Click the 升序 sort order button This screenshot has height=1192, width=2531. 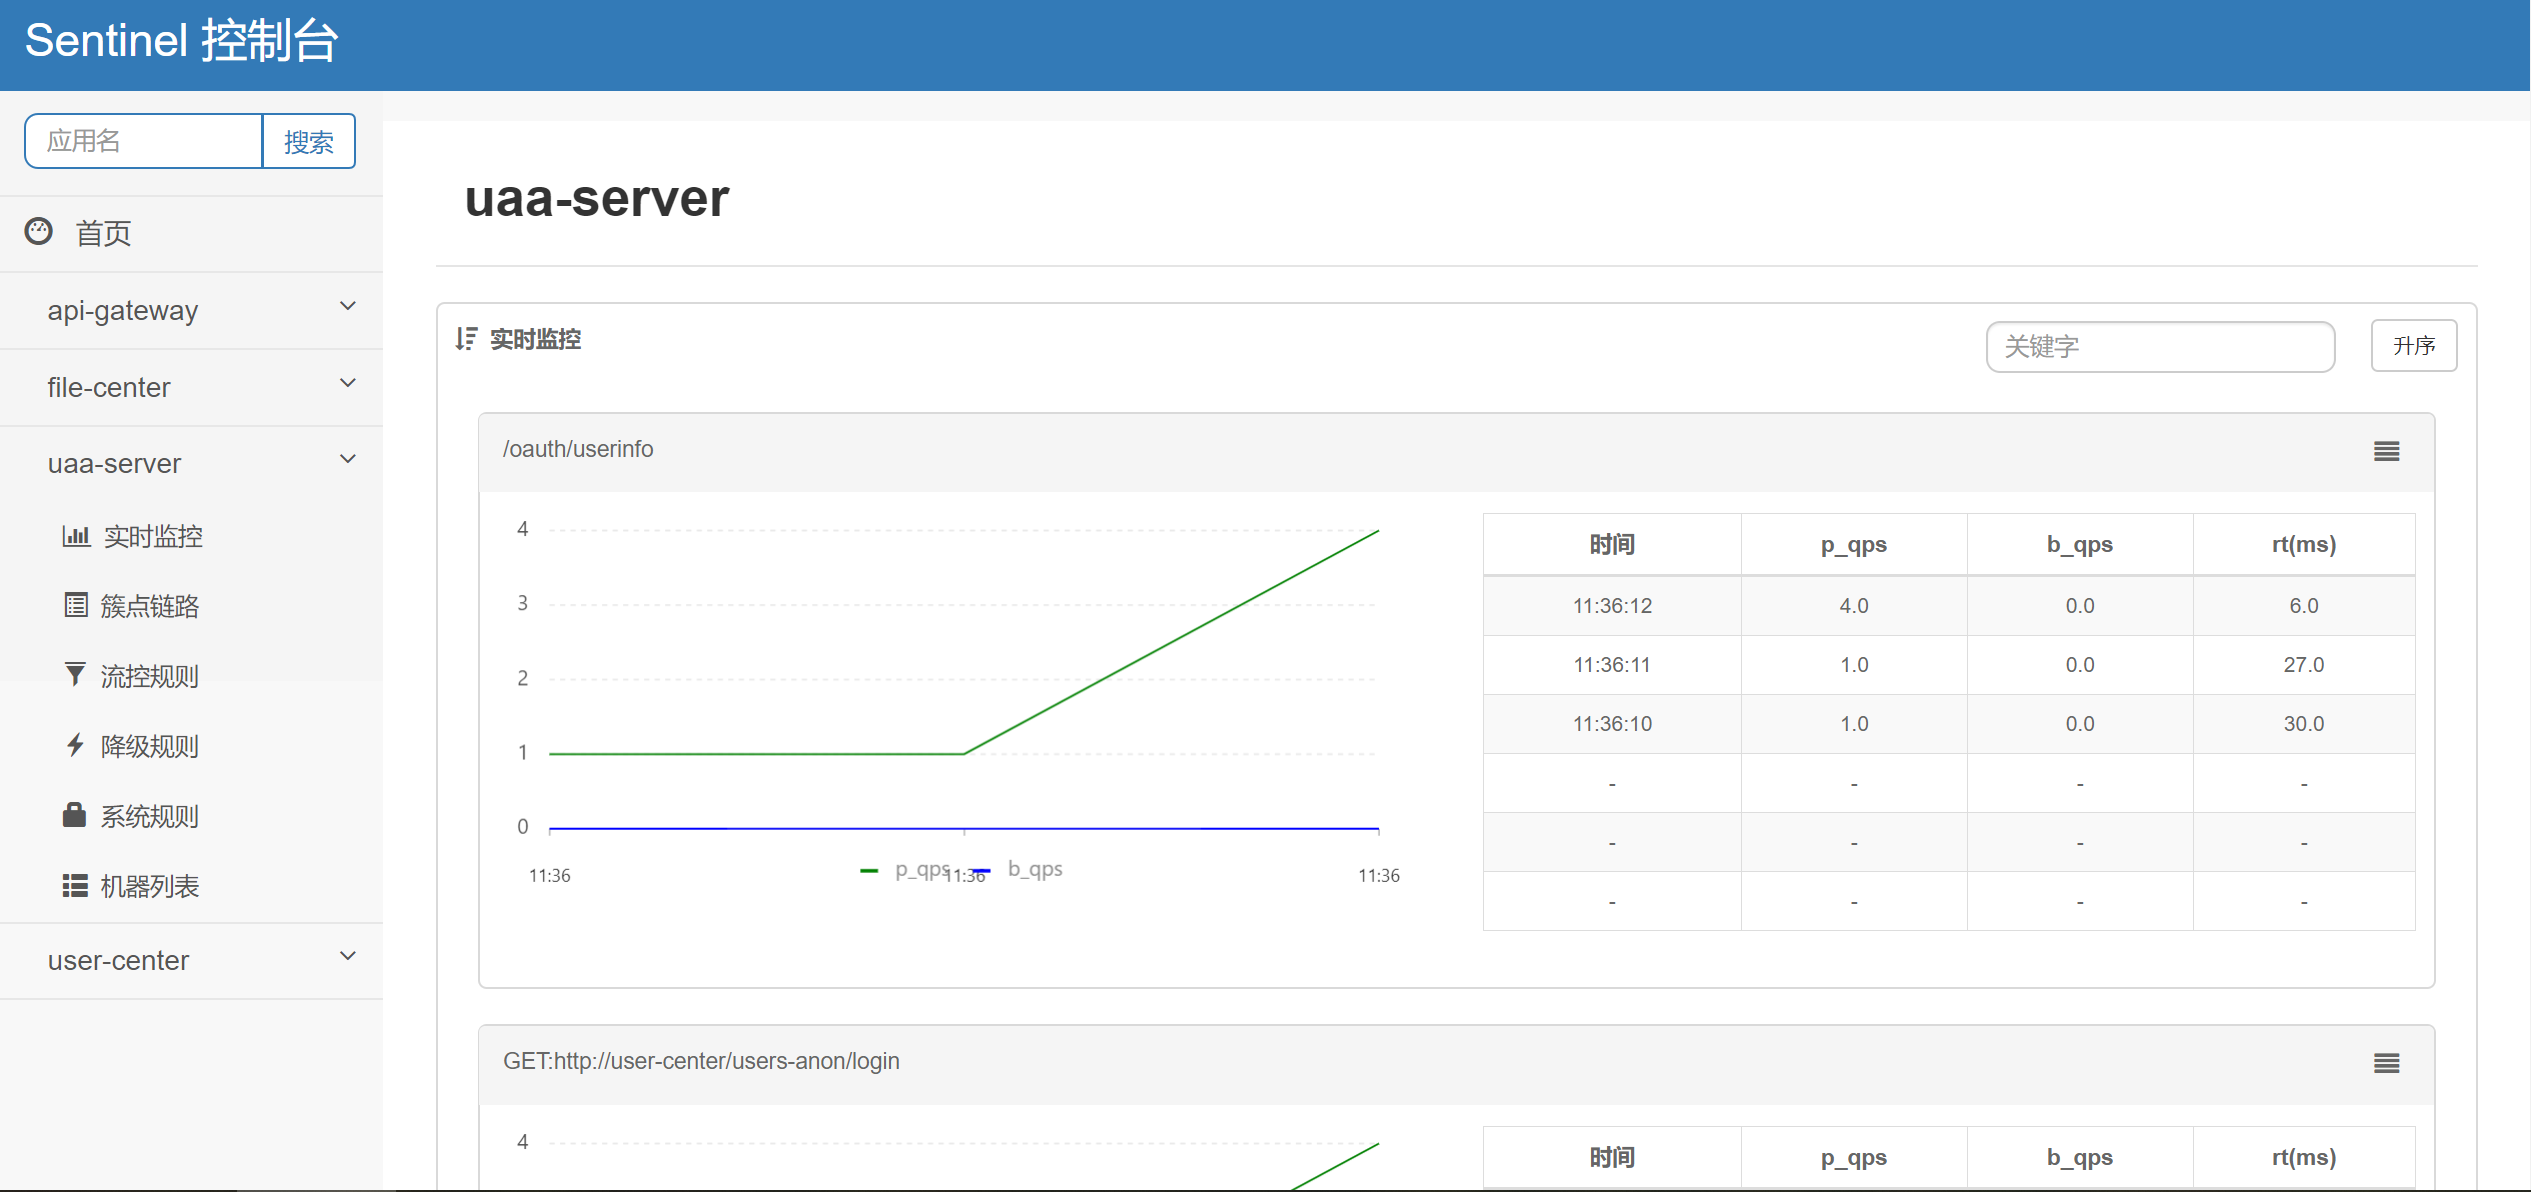2413,346
